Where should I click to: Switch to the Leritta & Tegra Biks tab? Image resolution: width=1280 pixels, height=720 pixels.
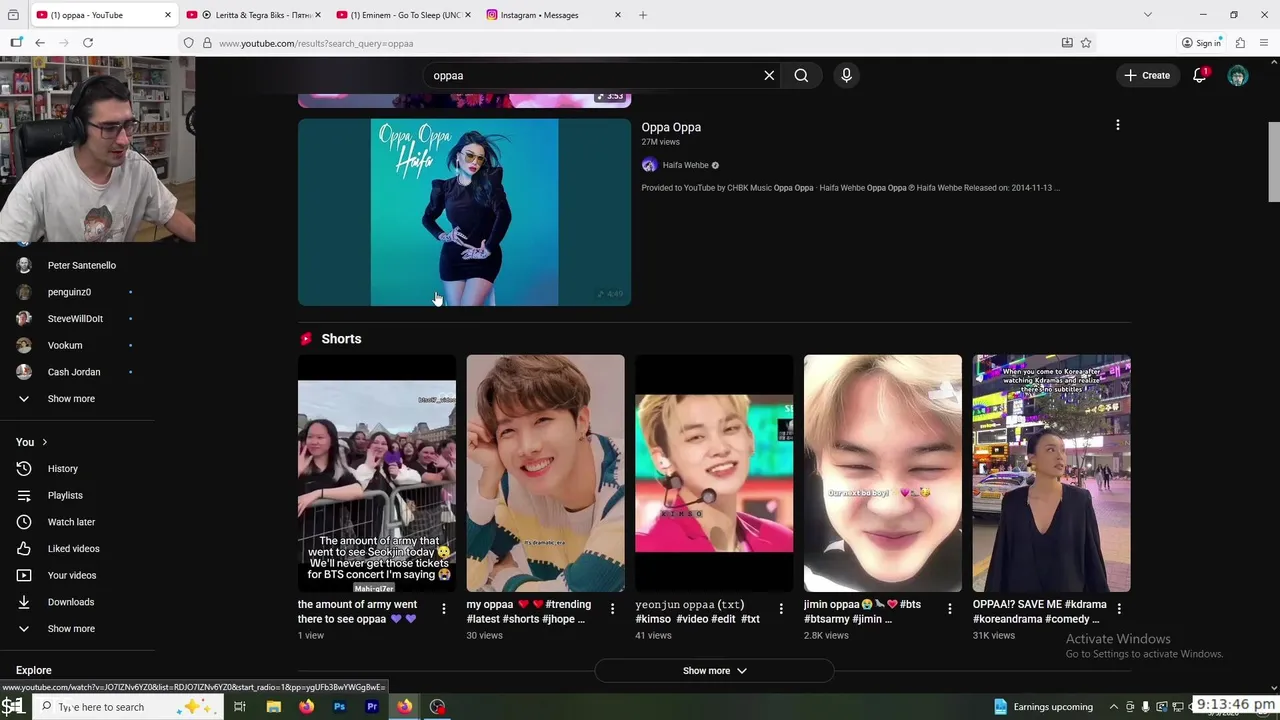coord(254,15)
